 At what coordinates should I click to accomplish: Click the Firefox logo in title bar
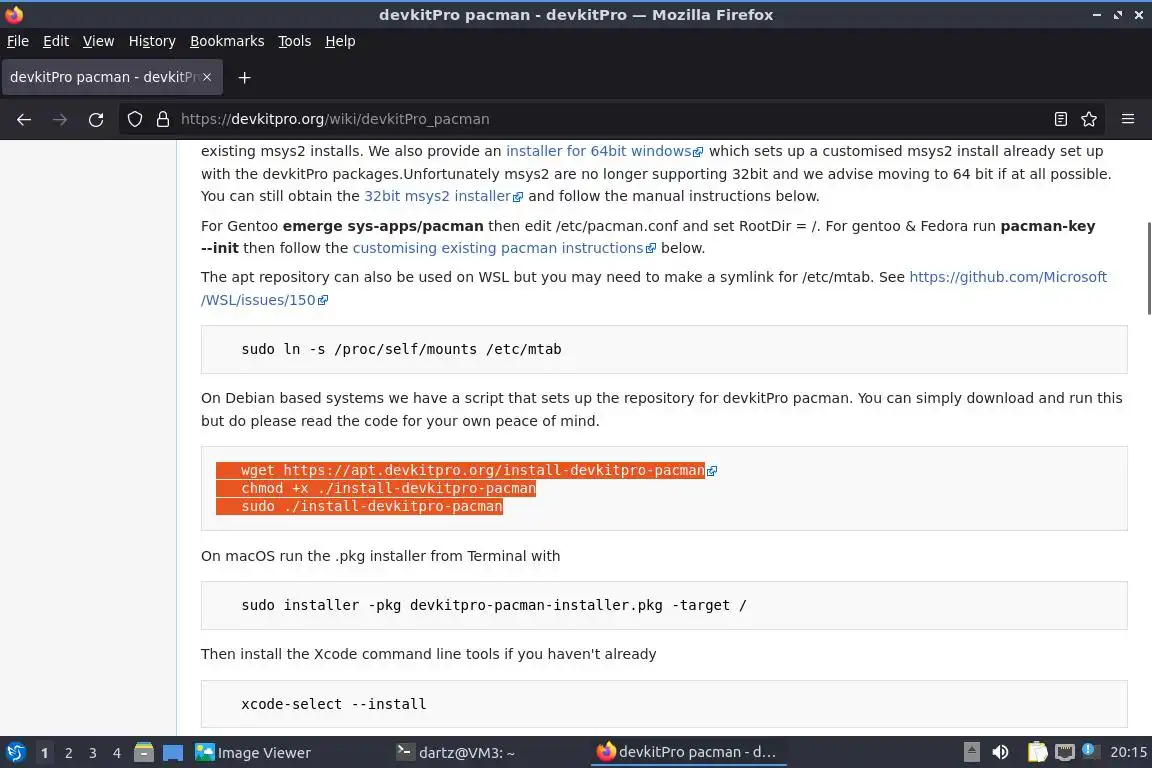tap(14, 15)
